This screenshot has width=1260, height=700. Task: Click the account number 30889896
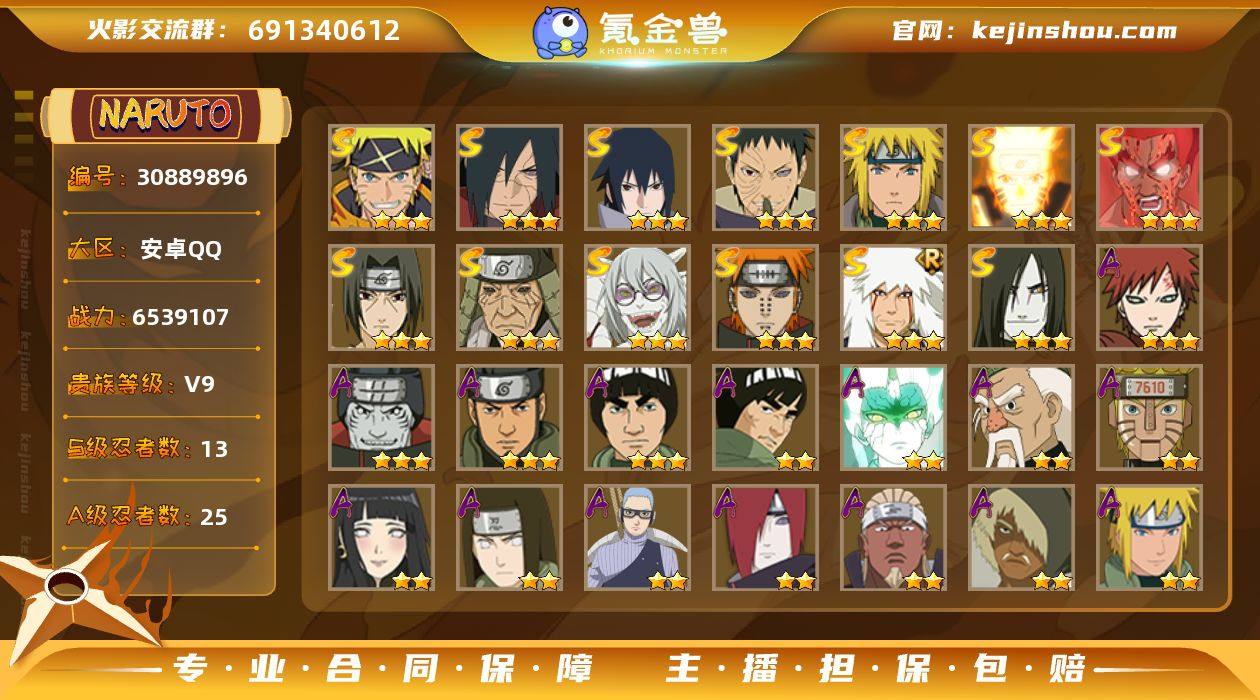tap(192, 177)
